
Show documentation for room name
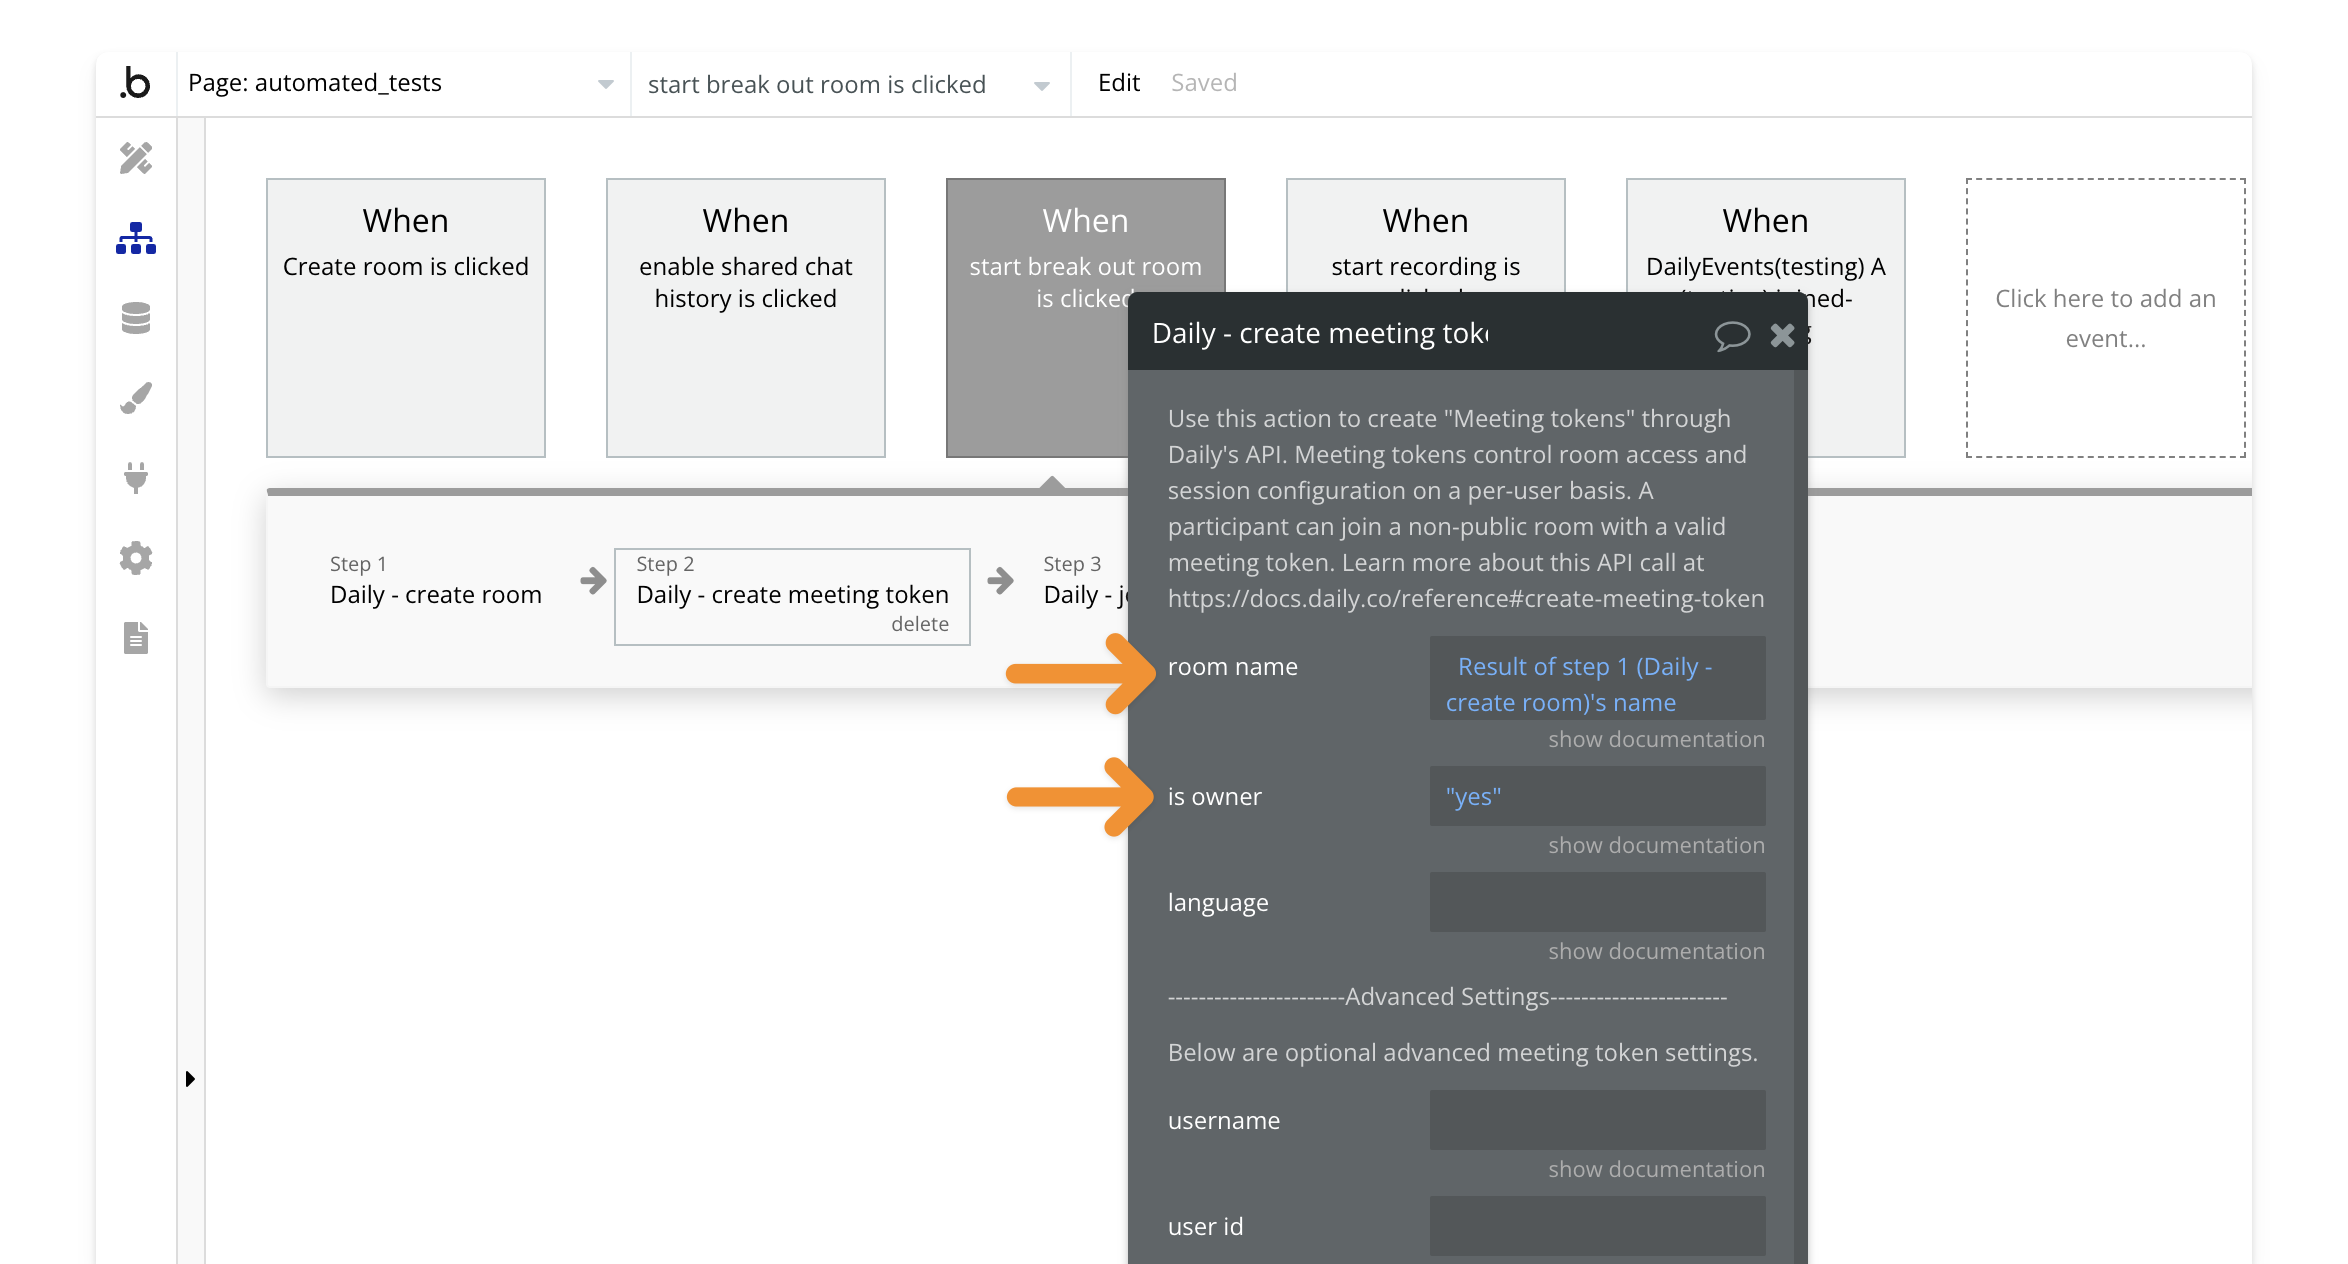[x=1656, y=740]
